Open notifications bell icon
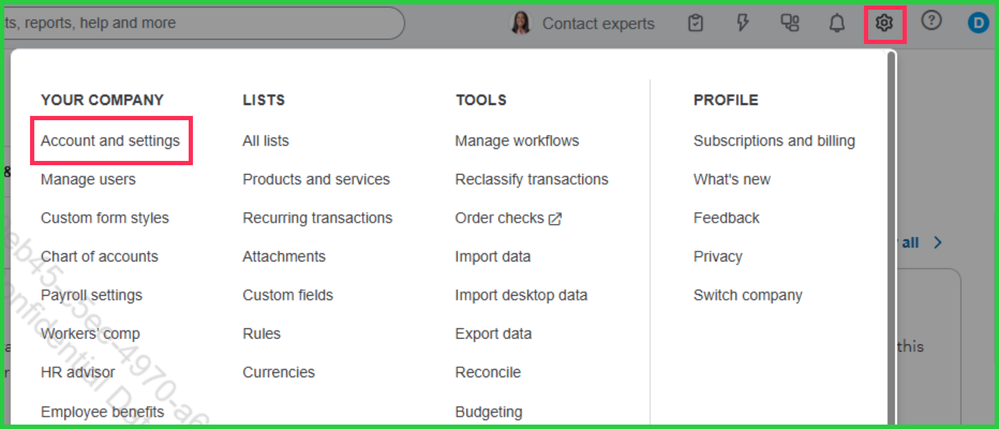This screenshot has height=429, width=999. (x=837, y=23)
